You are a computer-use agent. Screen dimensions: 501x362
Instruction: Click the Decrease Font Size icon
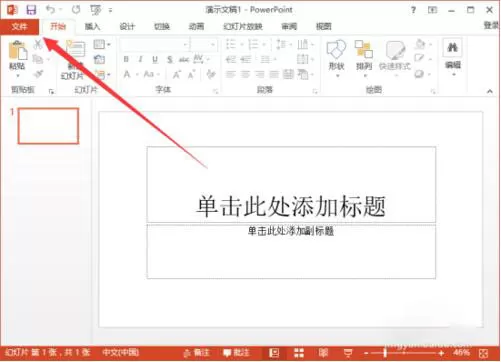click(x=191, y=74)
